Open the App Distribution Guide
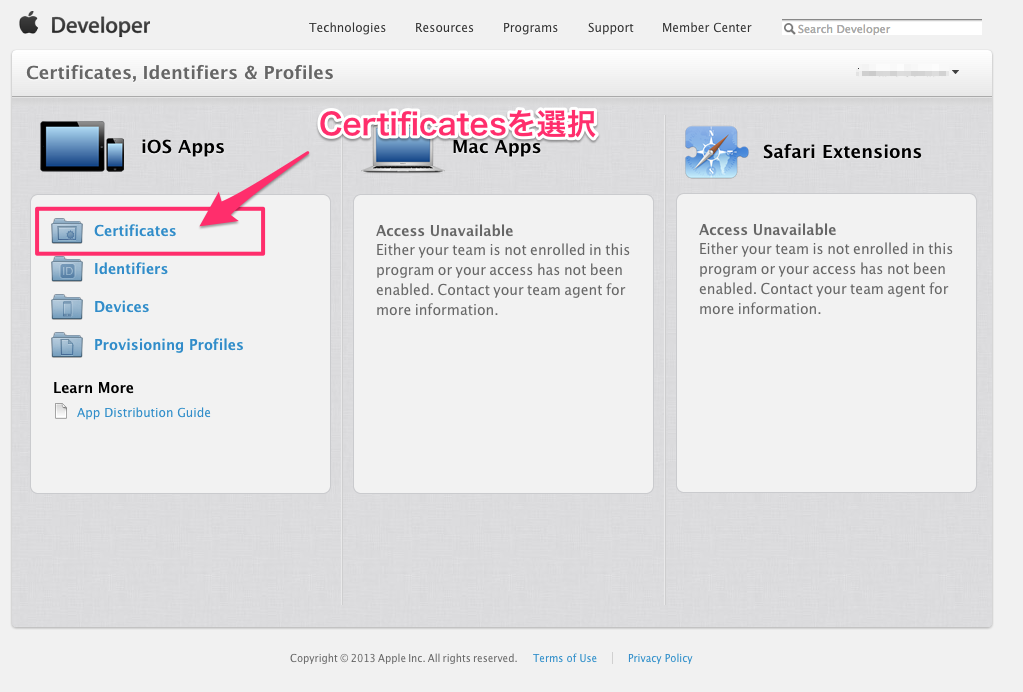The width and height of the screenshot is (1023, 692). coord(143,412)
